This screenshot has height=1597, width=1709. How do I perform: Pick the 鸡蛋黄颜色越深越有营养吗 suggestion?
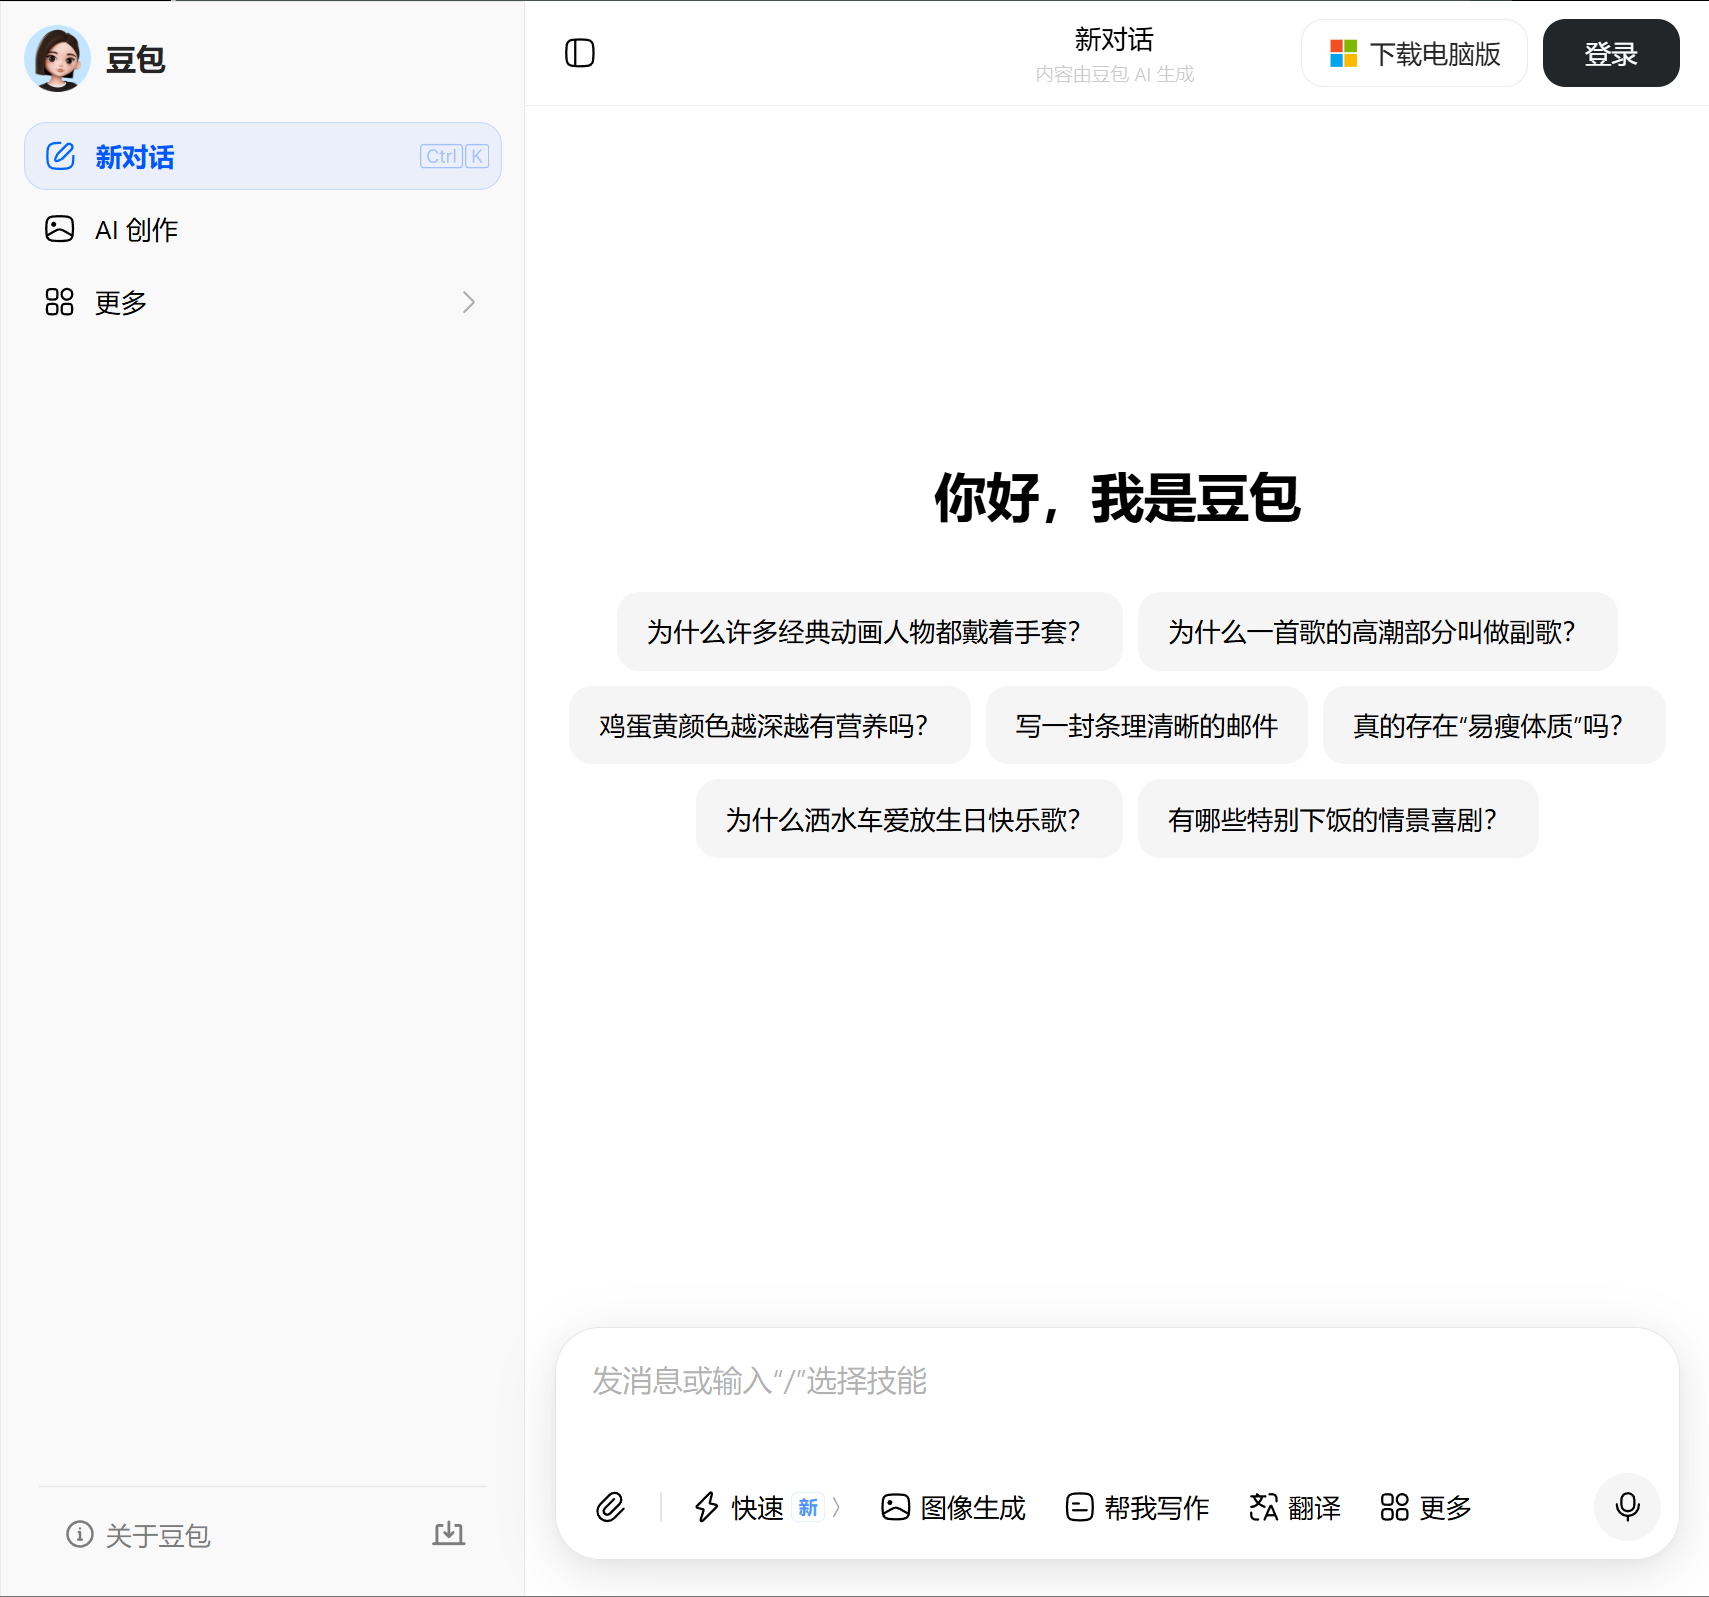(x=768, y=726)
